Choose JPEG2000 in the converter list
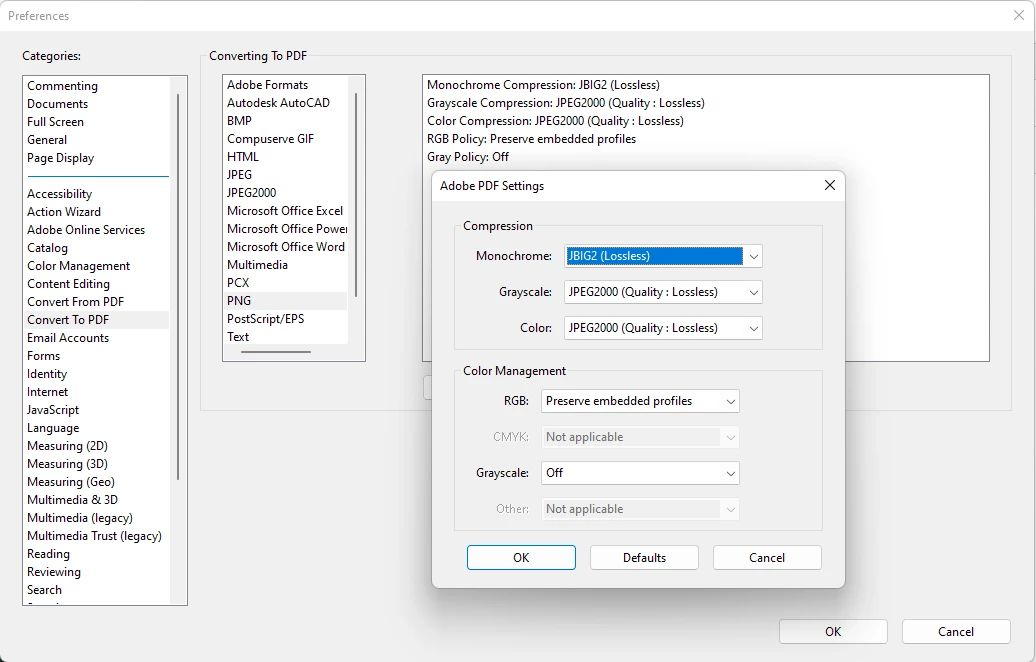The image size is (1036, 662). click(x=252, y=193)
